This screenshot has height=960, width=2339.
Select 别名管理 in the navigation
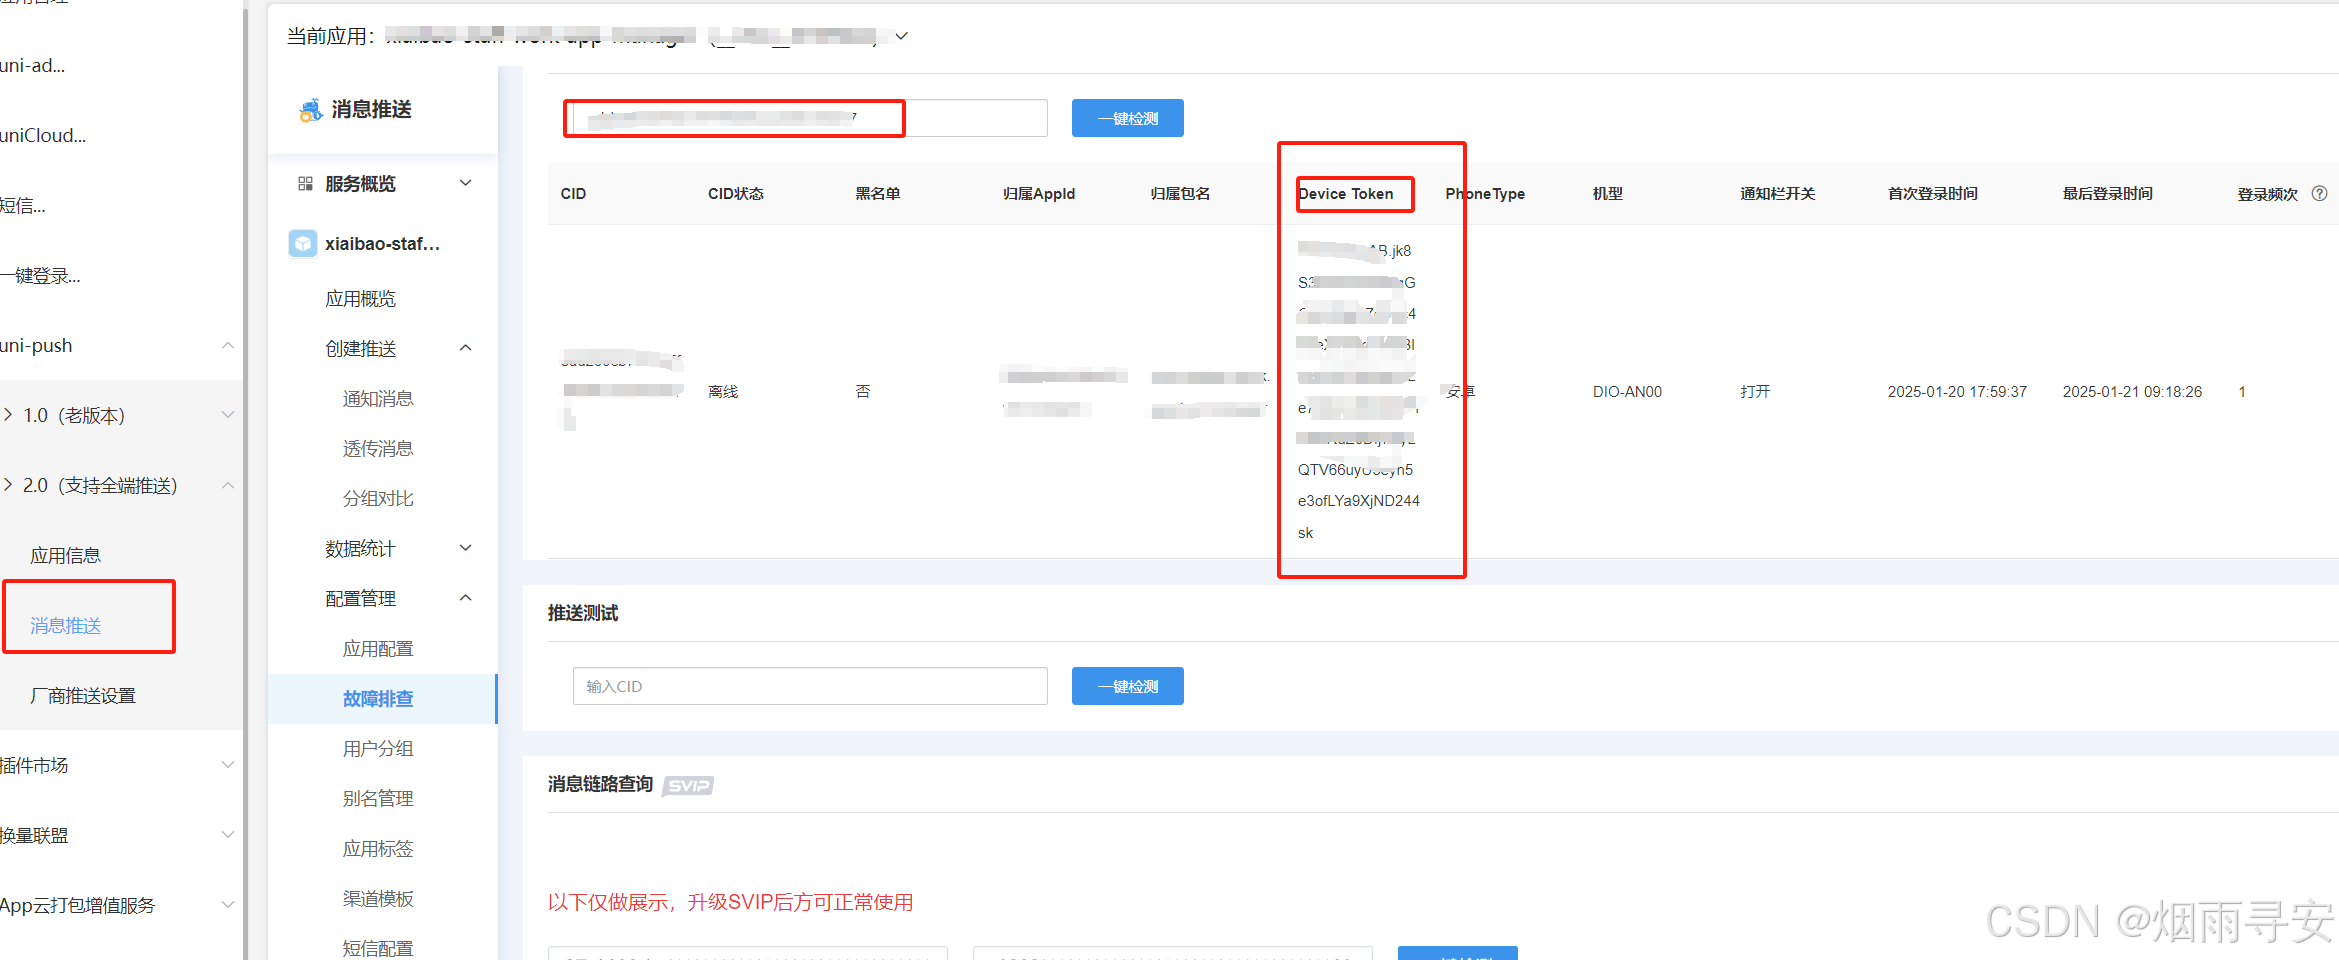[378, 797]
